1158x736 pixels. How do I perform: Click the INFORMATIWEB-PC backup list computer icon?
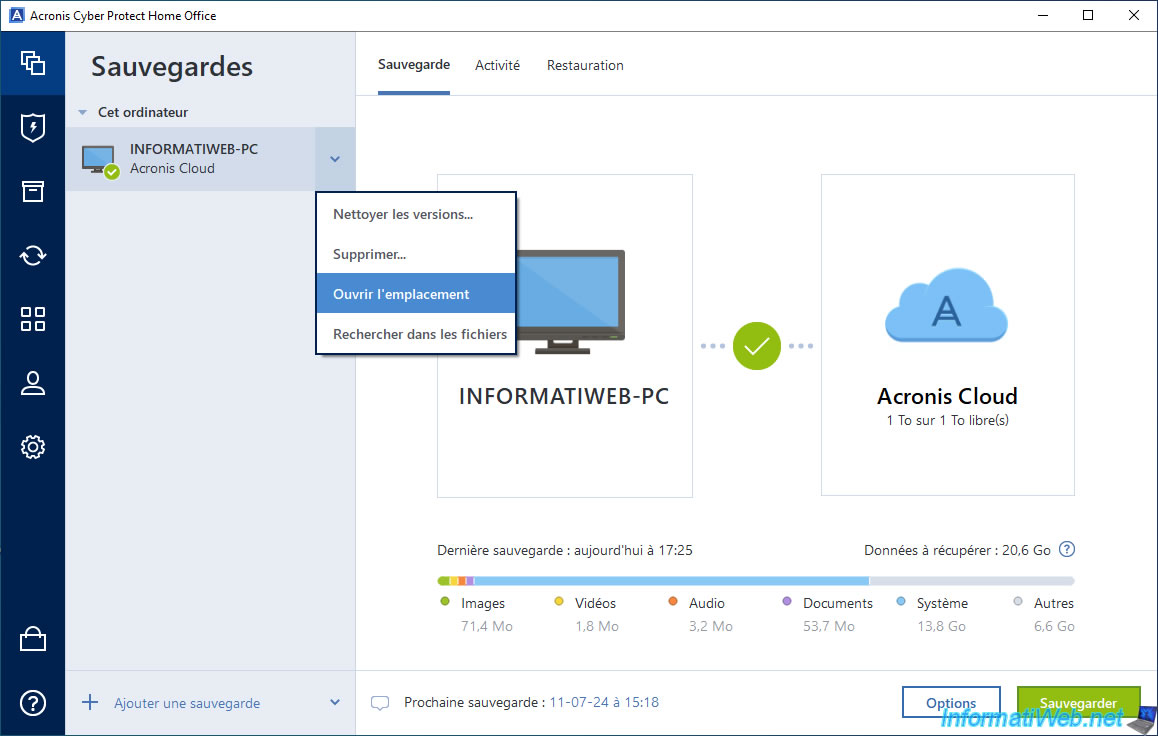(100, 160)
